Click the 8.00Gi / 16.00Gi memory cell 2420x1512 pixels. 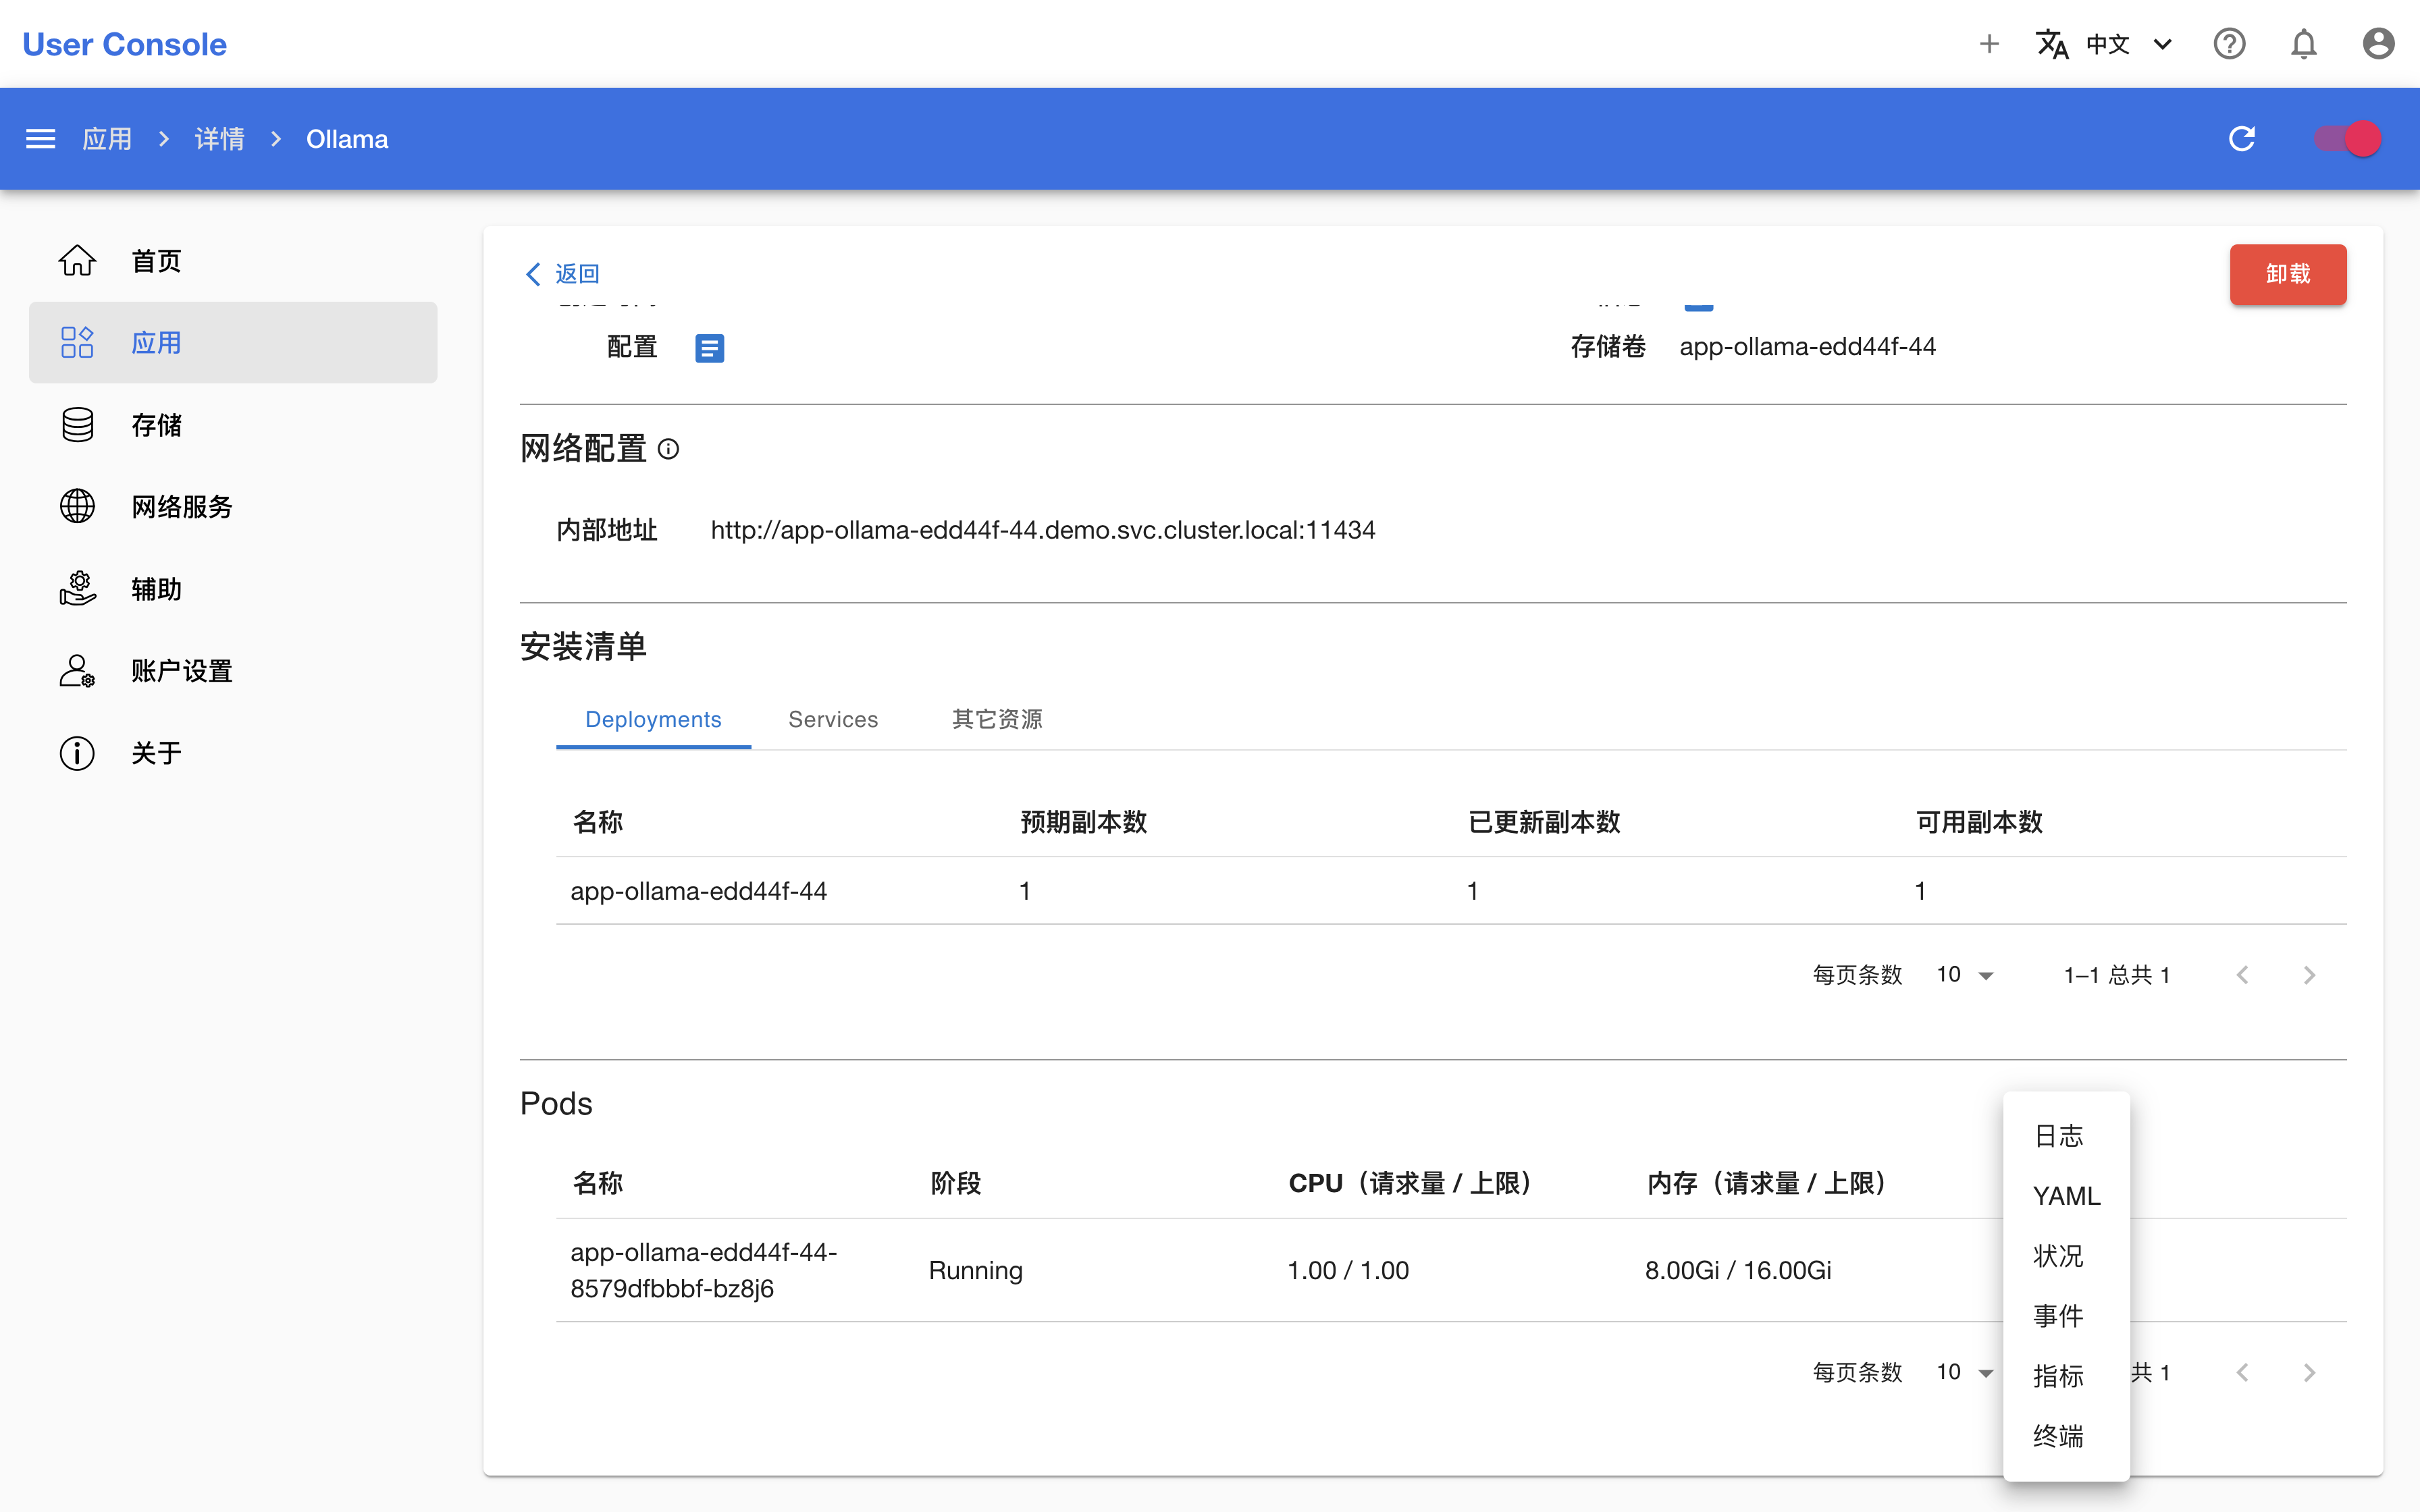point(1738,1270)
